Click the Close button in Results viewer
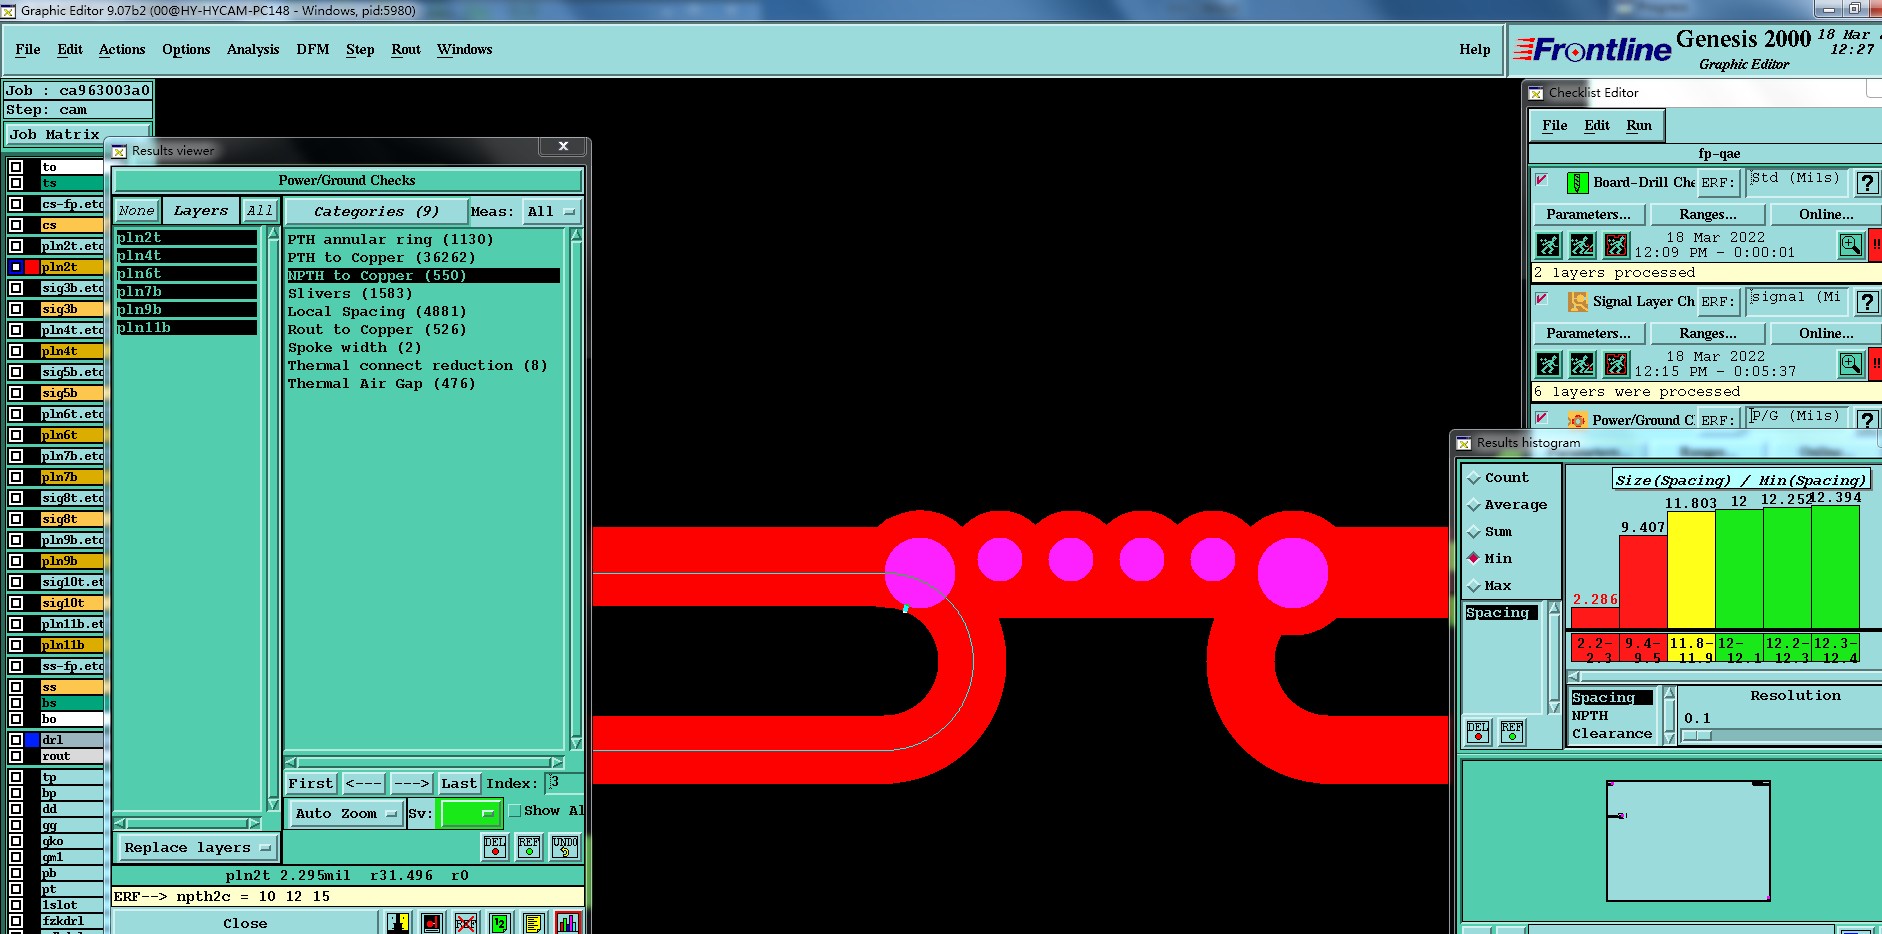 point(245,923)
